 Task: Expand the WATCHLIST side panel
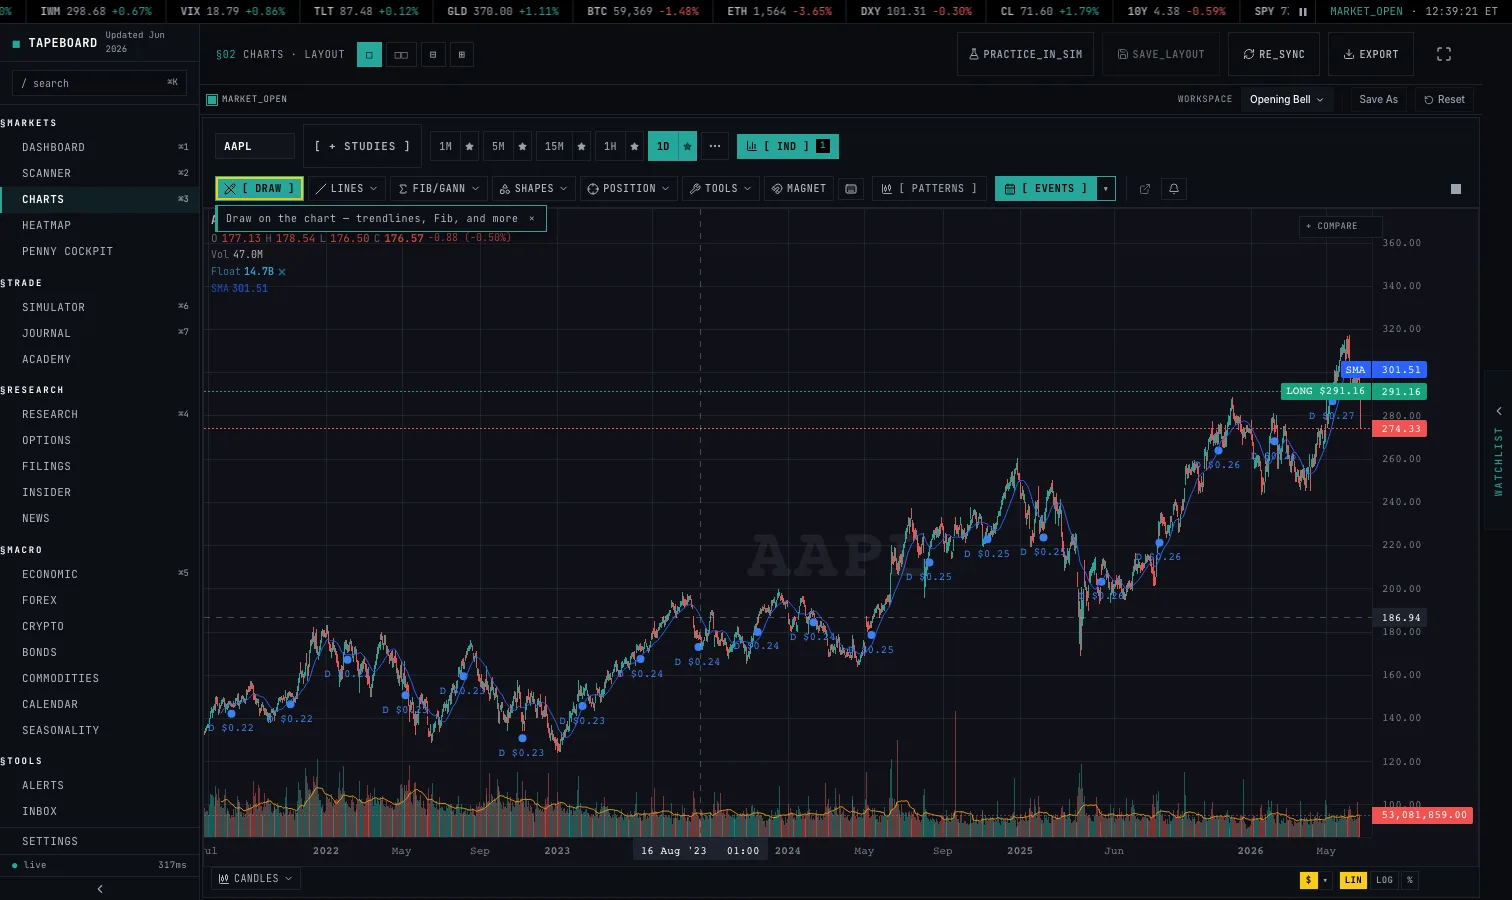point(1498,450)
